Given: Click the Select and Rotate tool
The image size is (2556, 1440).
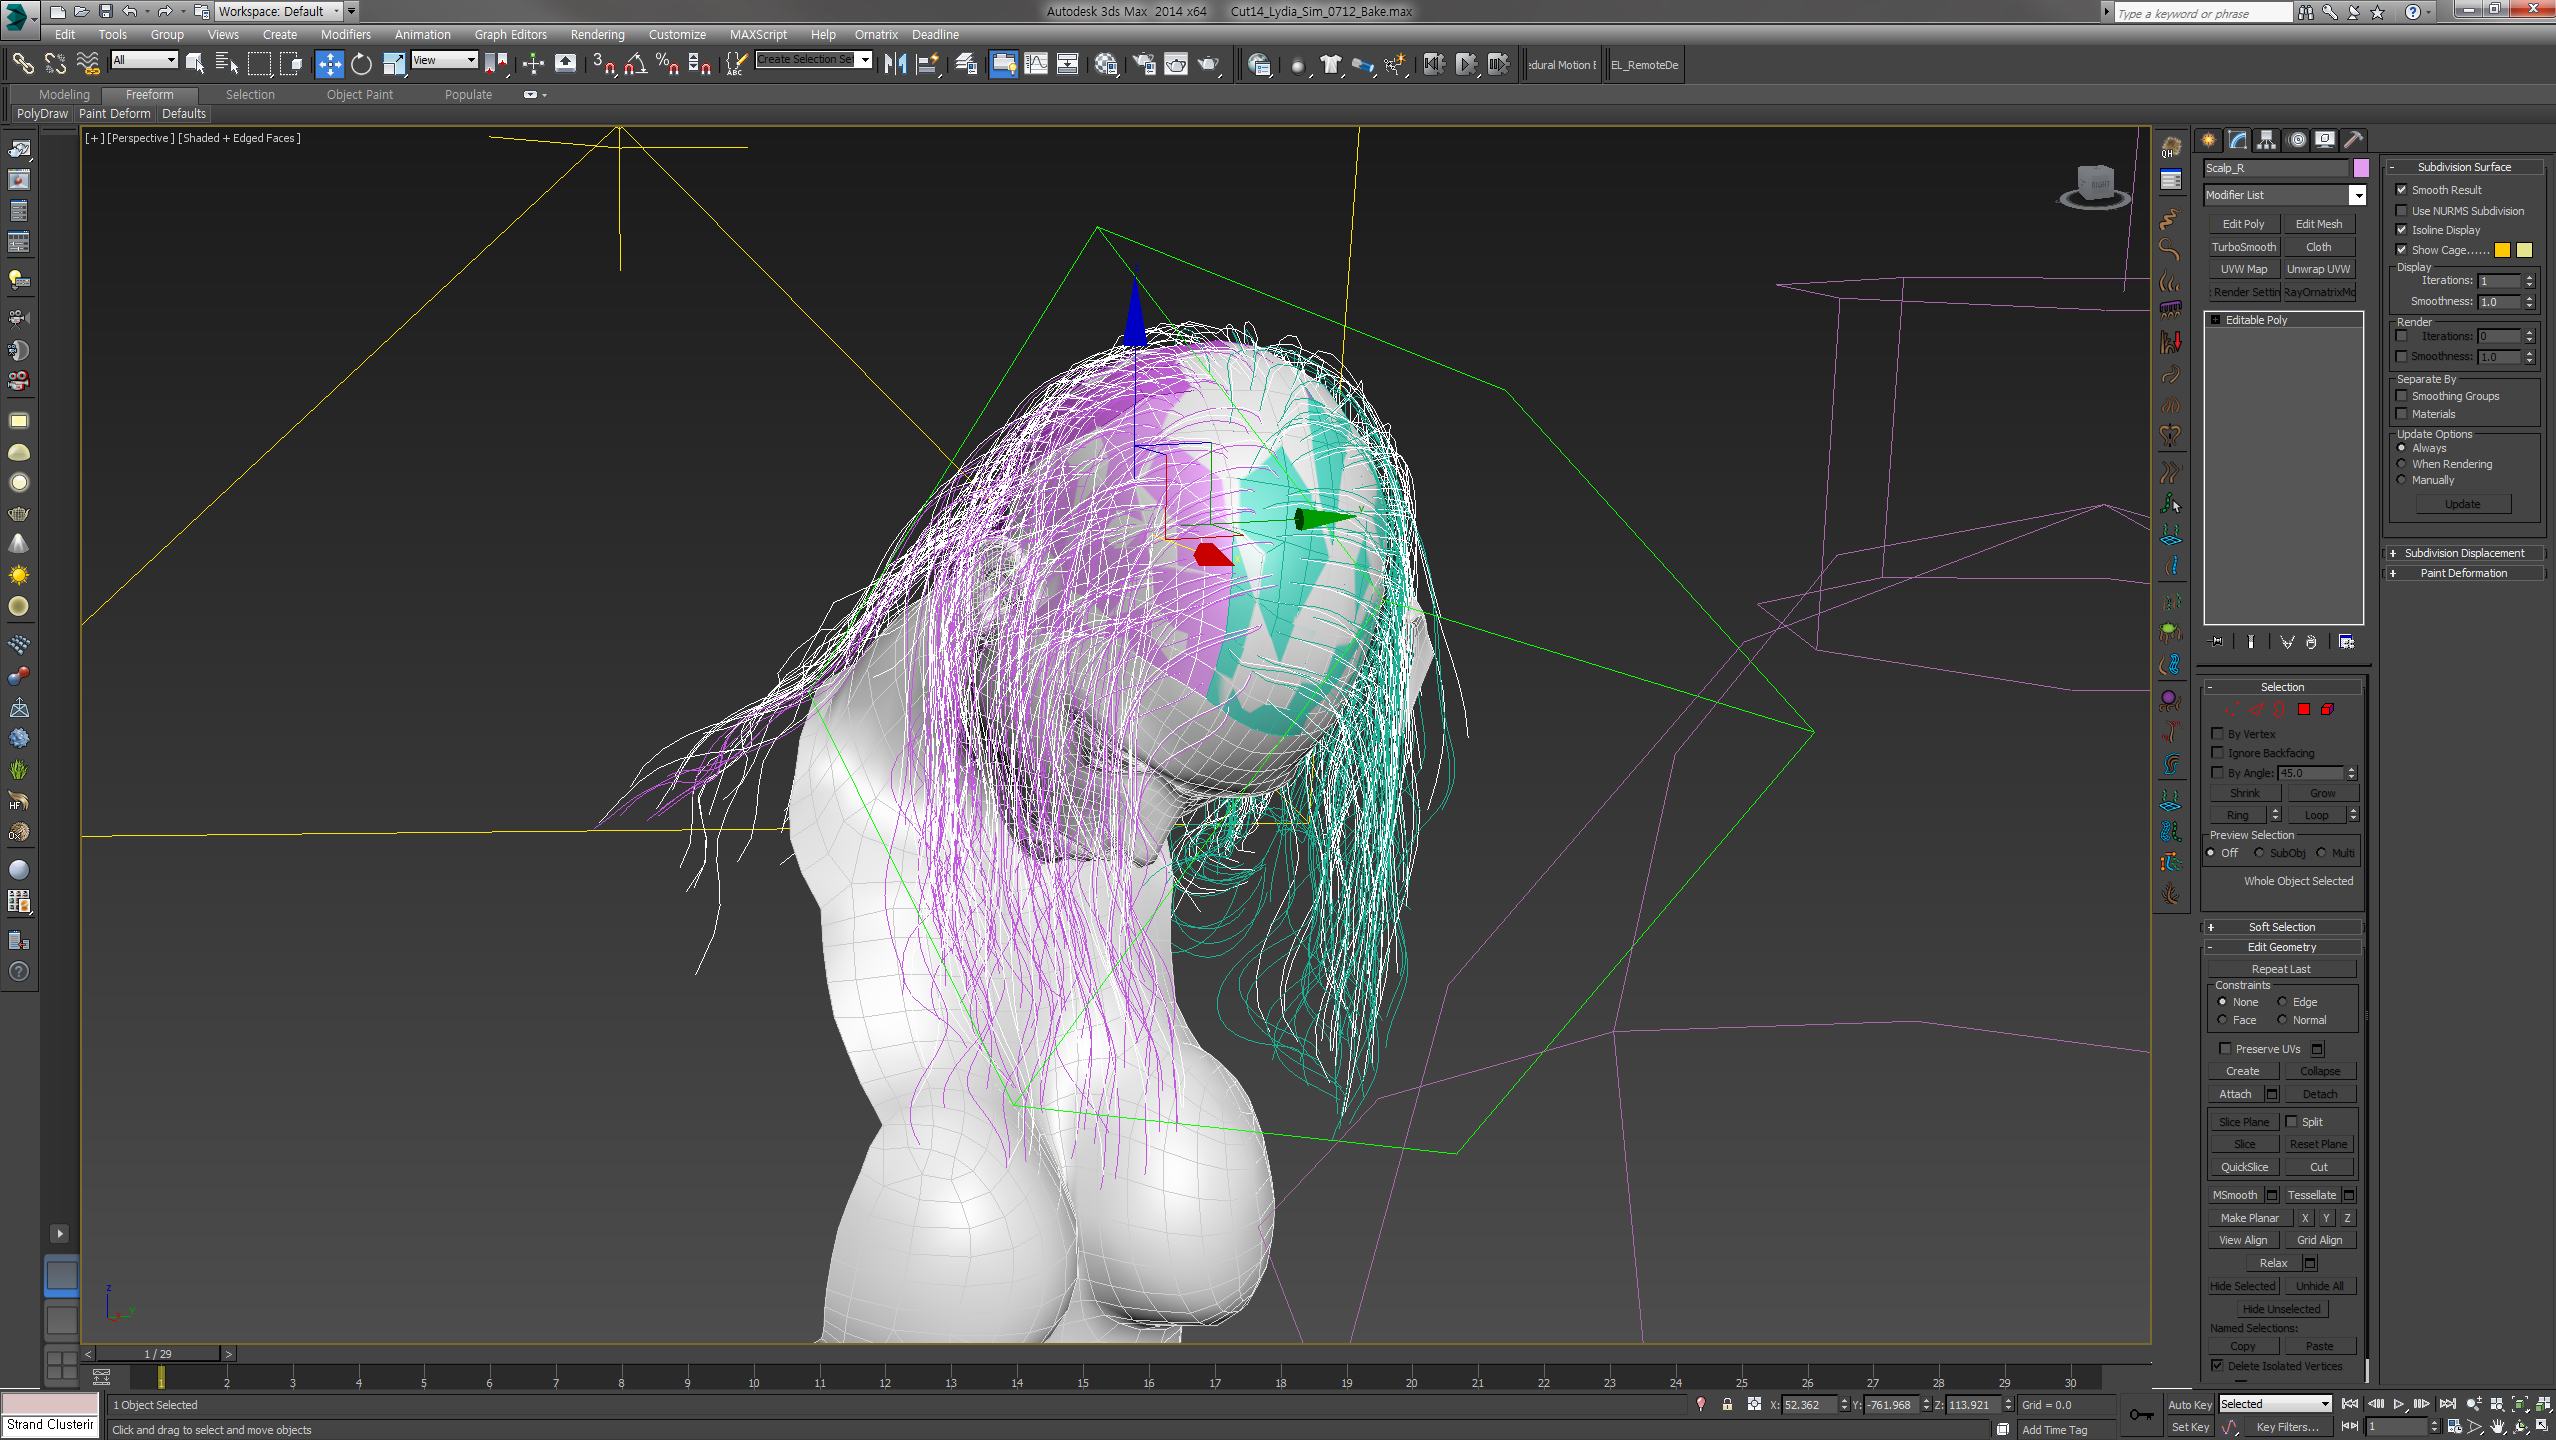Looking at the screenshot, I should pyautogui.click(x=361, y=65).
